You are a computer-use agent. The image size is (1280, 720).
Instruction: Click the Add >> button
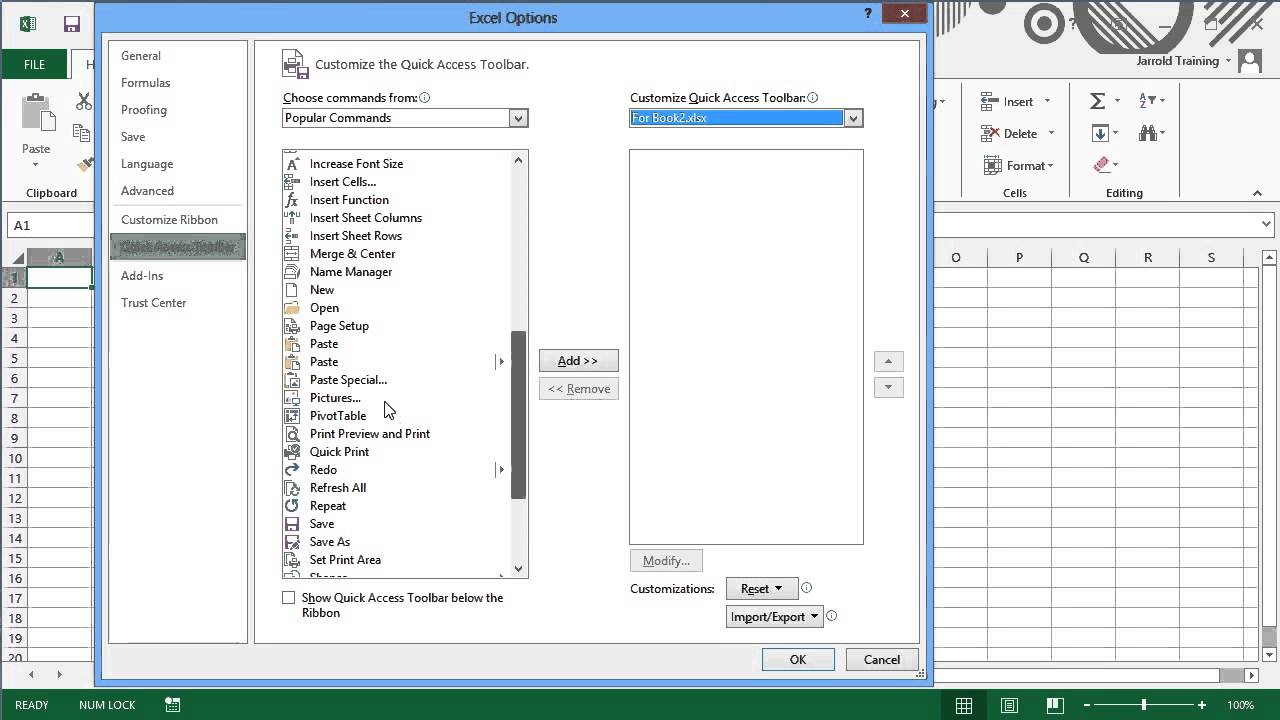click(578, 361)
